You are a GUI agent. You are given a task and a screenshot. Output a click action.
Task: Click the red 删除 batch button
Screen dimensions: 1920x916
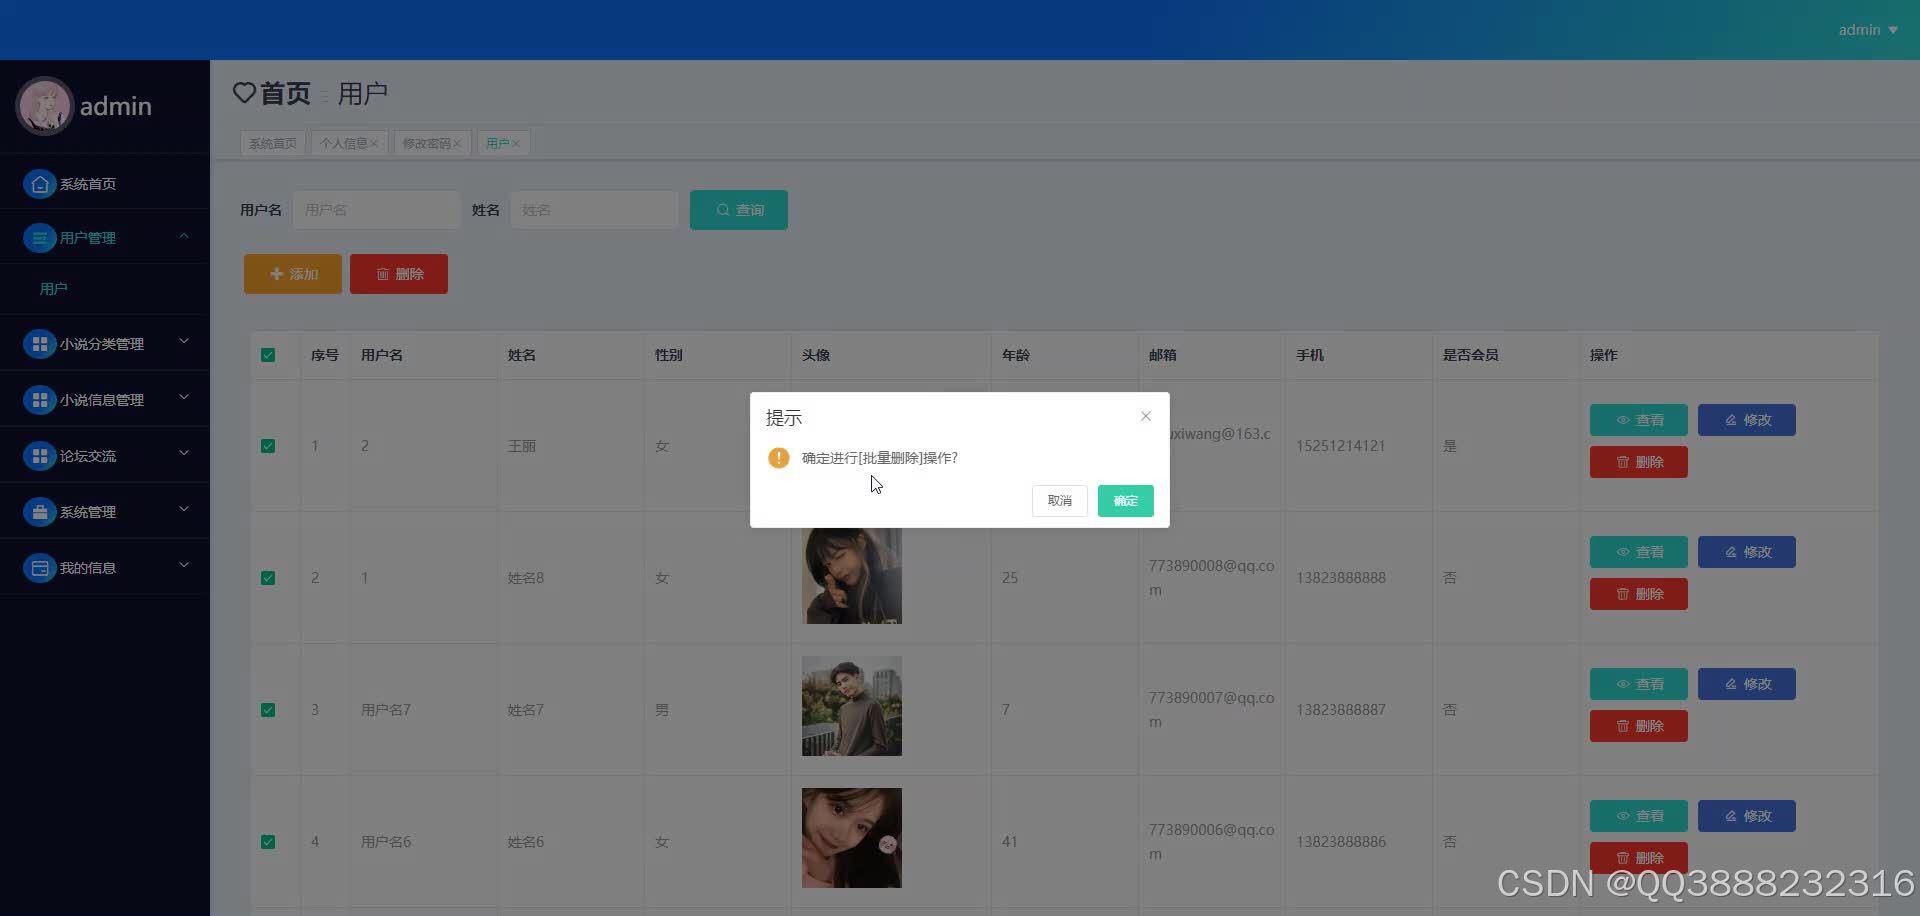(399, 274)
